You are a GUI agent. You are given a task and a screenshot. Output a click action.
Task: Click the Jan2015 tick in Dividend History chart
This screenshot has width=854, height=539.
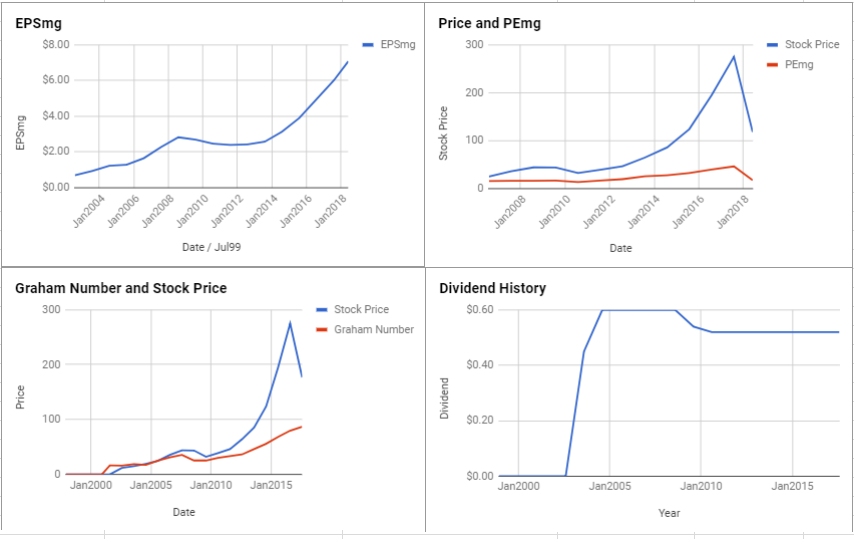click(792, 486)
